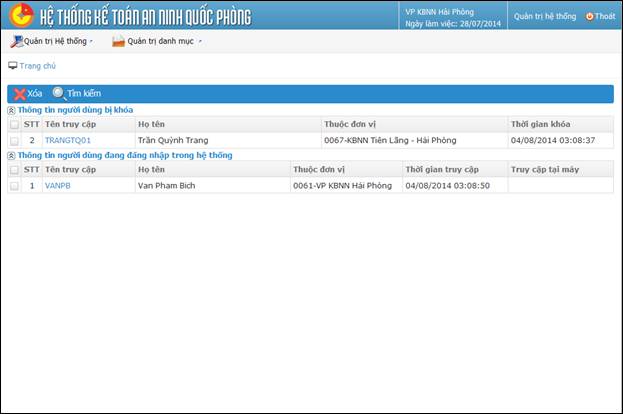The image size is (623, 414).
Task: Click Thông tin người dùng bị khóa heading
Action: 75,110
